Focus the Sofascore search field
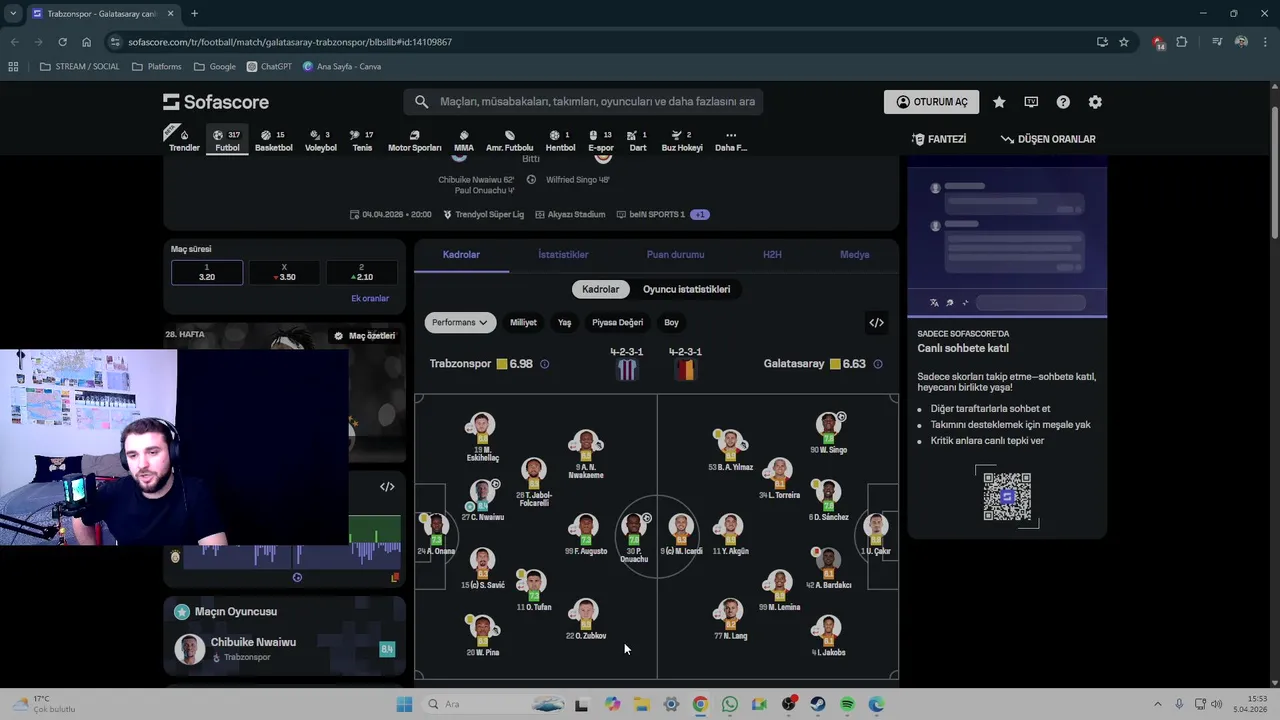This screenshot has height=720, width=1280. pos(584,102)
